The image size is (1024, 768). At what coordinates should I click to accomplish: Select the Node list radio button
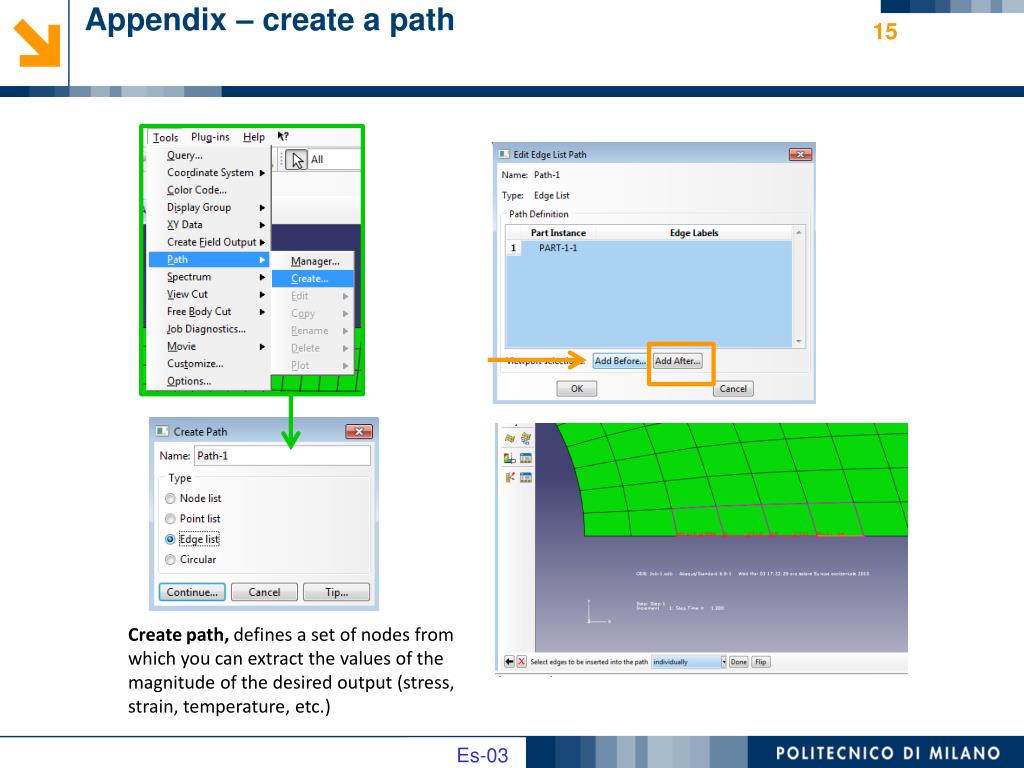(x=170, y=498)
